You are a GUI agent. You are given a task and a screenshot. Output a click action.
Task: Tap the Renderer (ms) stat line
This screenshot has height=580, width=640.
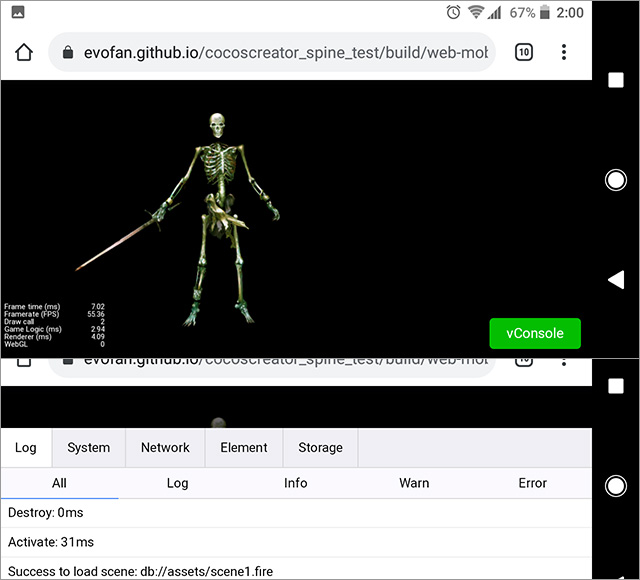[54, 337]
